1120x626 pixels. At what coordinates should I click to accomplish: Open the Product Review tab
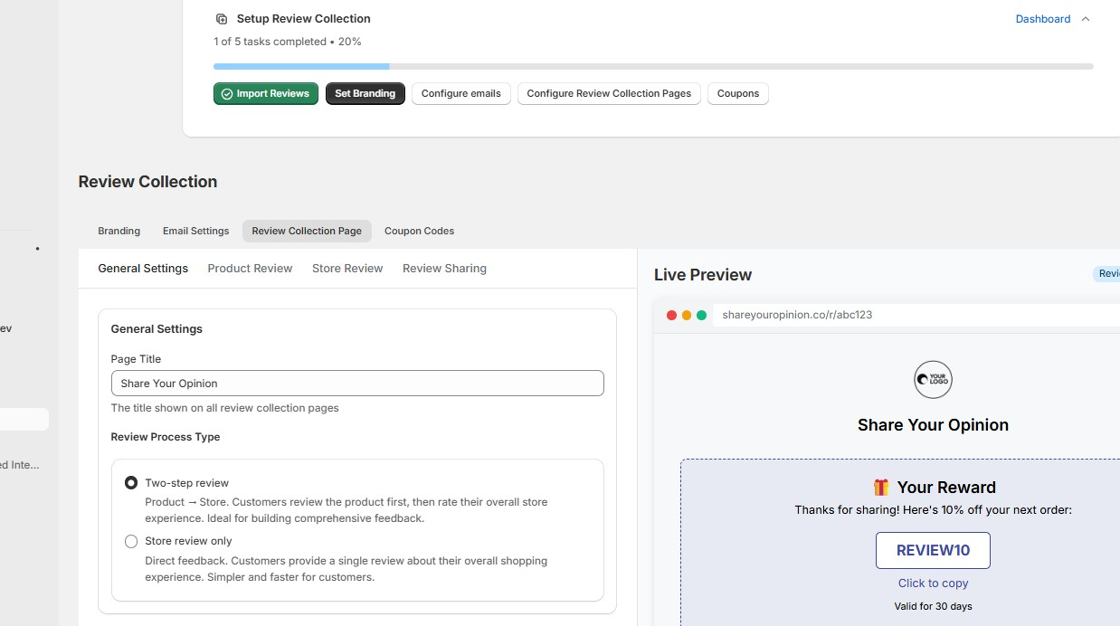pyautogui.click(x=249, y=268)
